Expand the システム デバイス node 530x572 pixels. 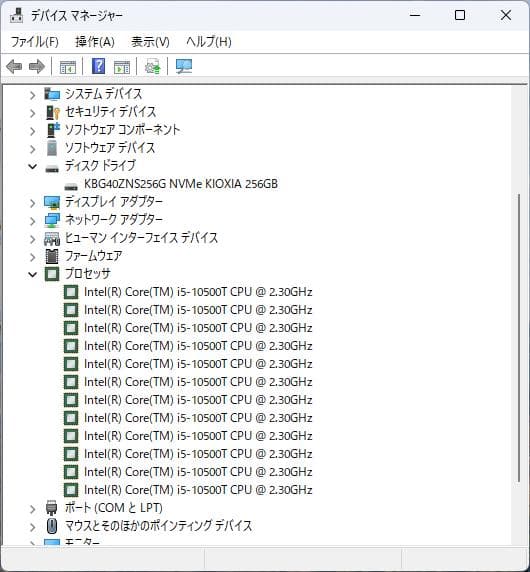[x=32, y=95]
